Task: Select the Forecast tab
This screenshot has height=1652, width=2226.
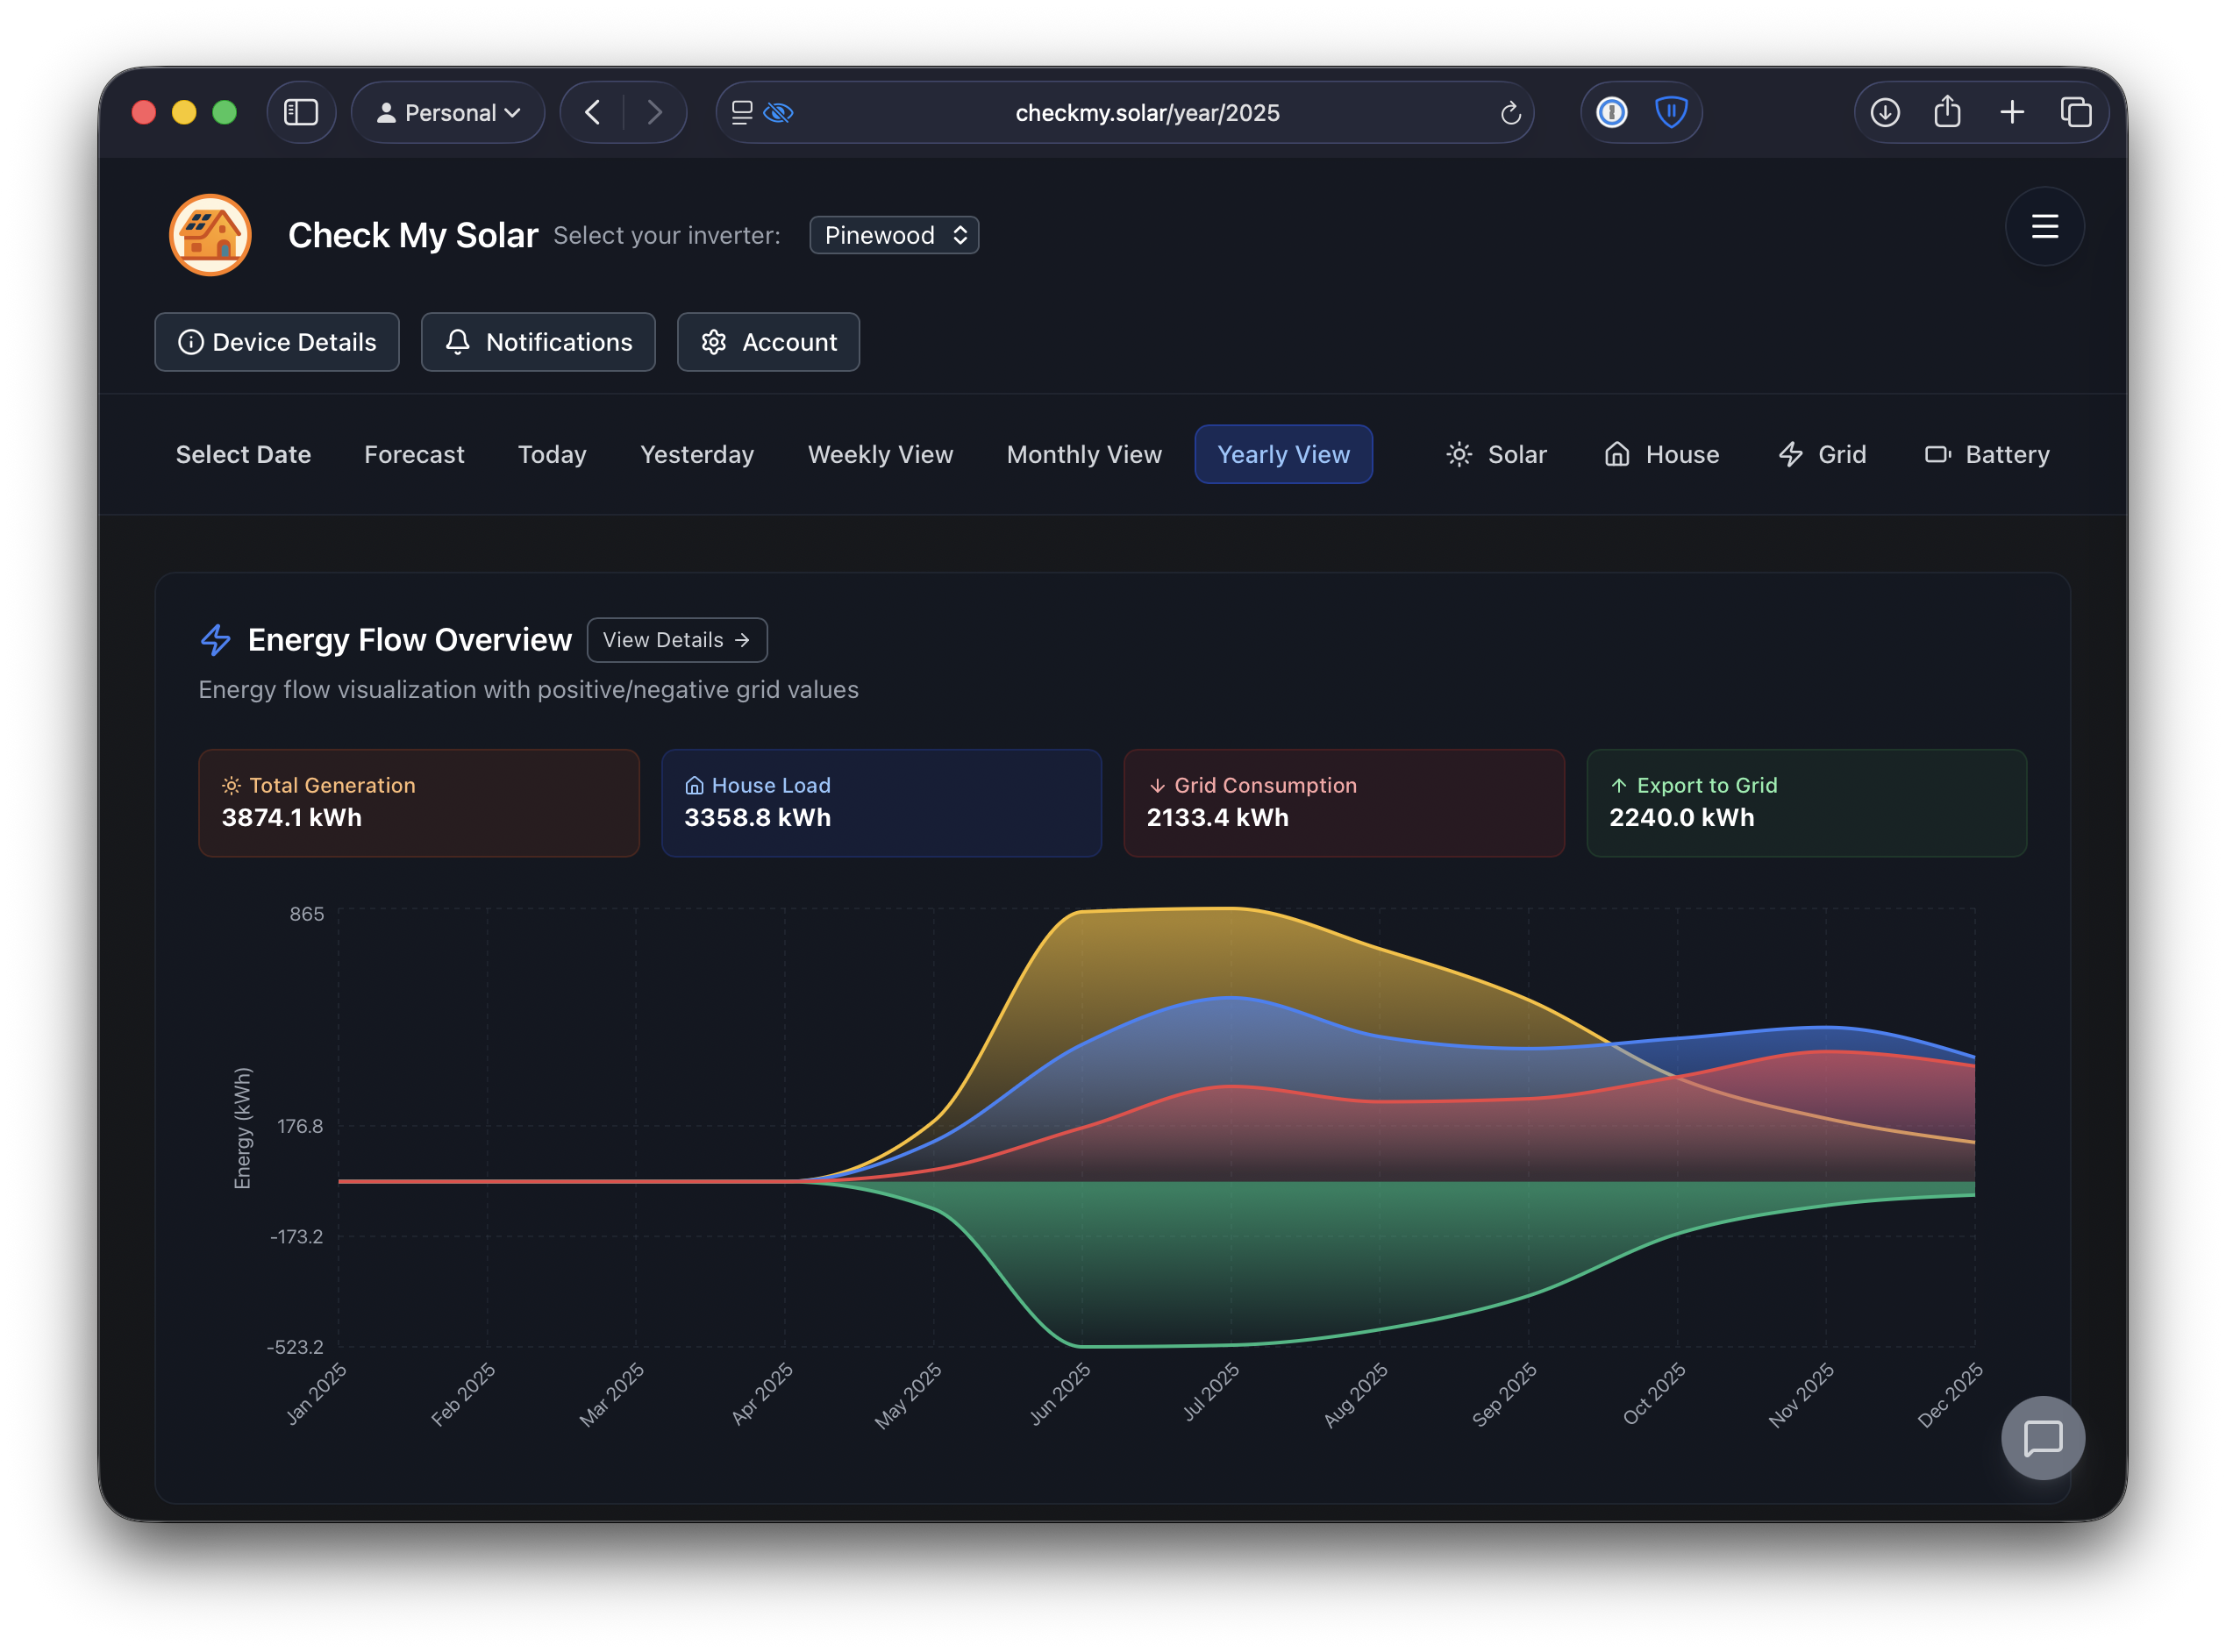Action: tap(414, 454)
